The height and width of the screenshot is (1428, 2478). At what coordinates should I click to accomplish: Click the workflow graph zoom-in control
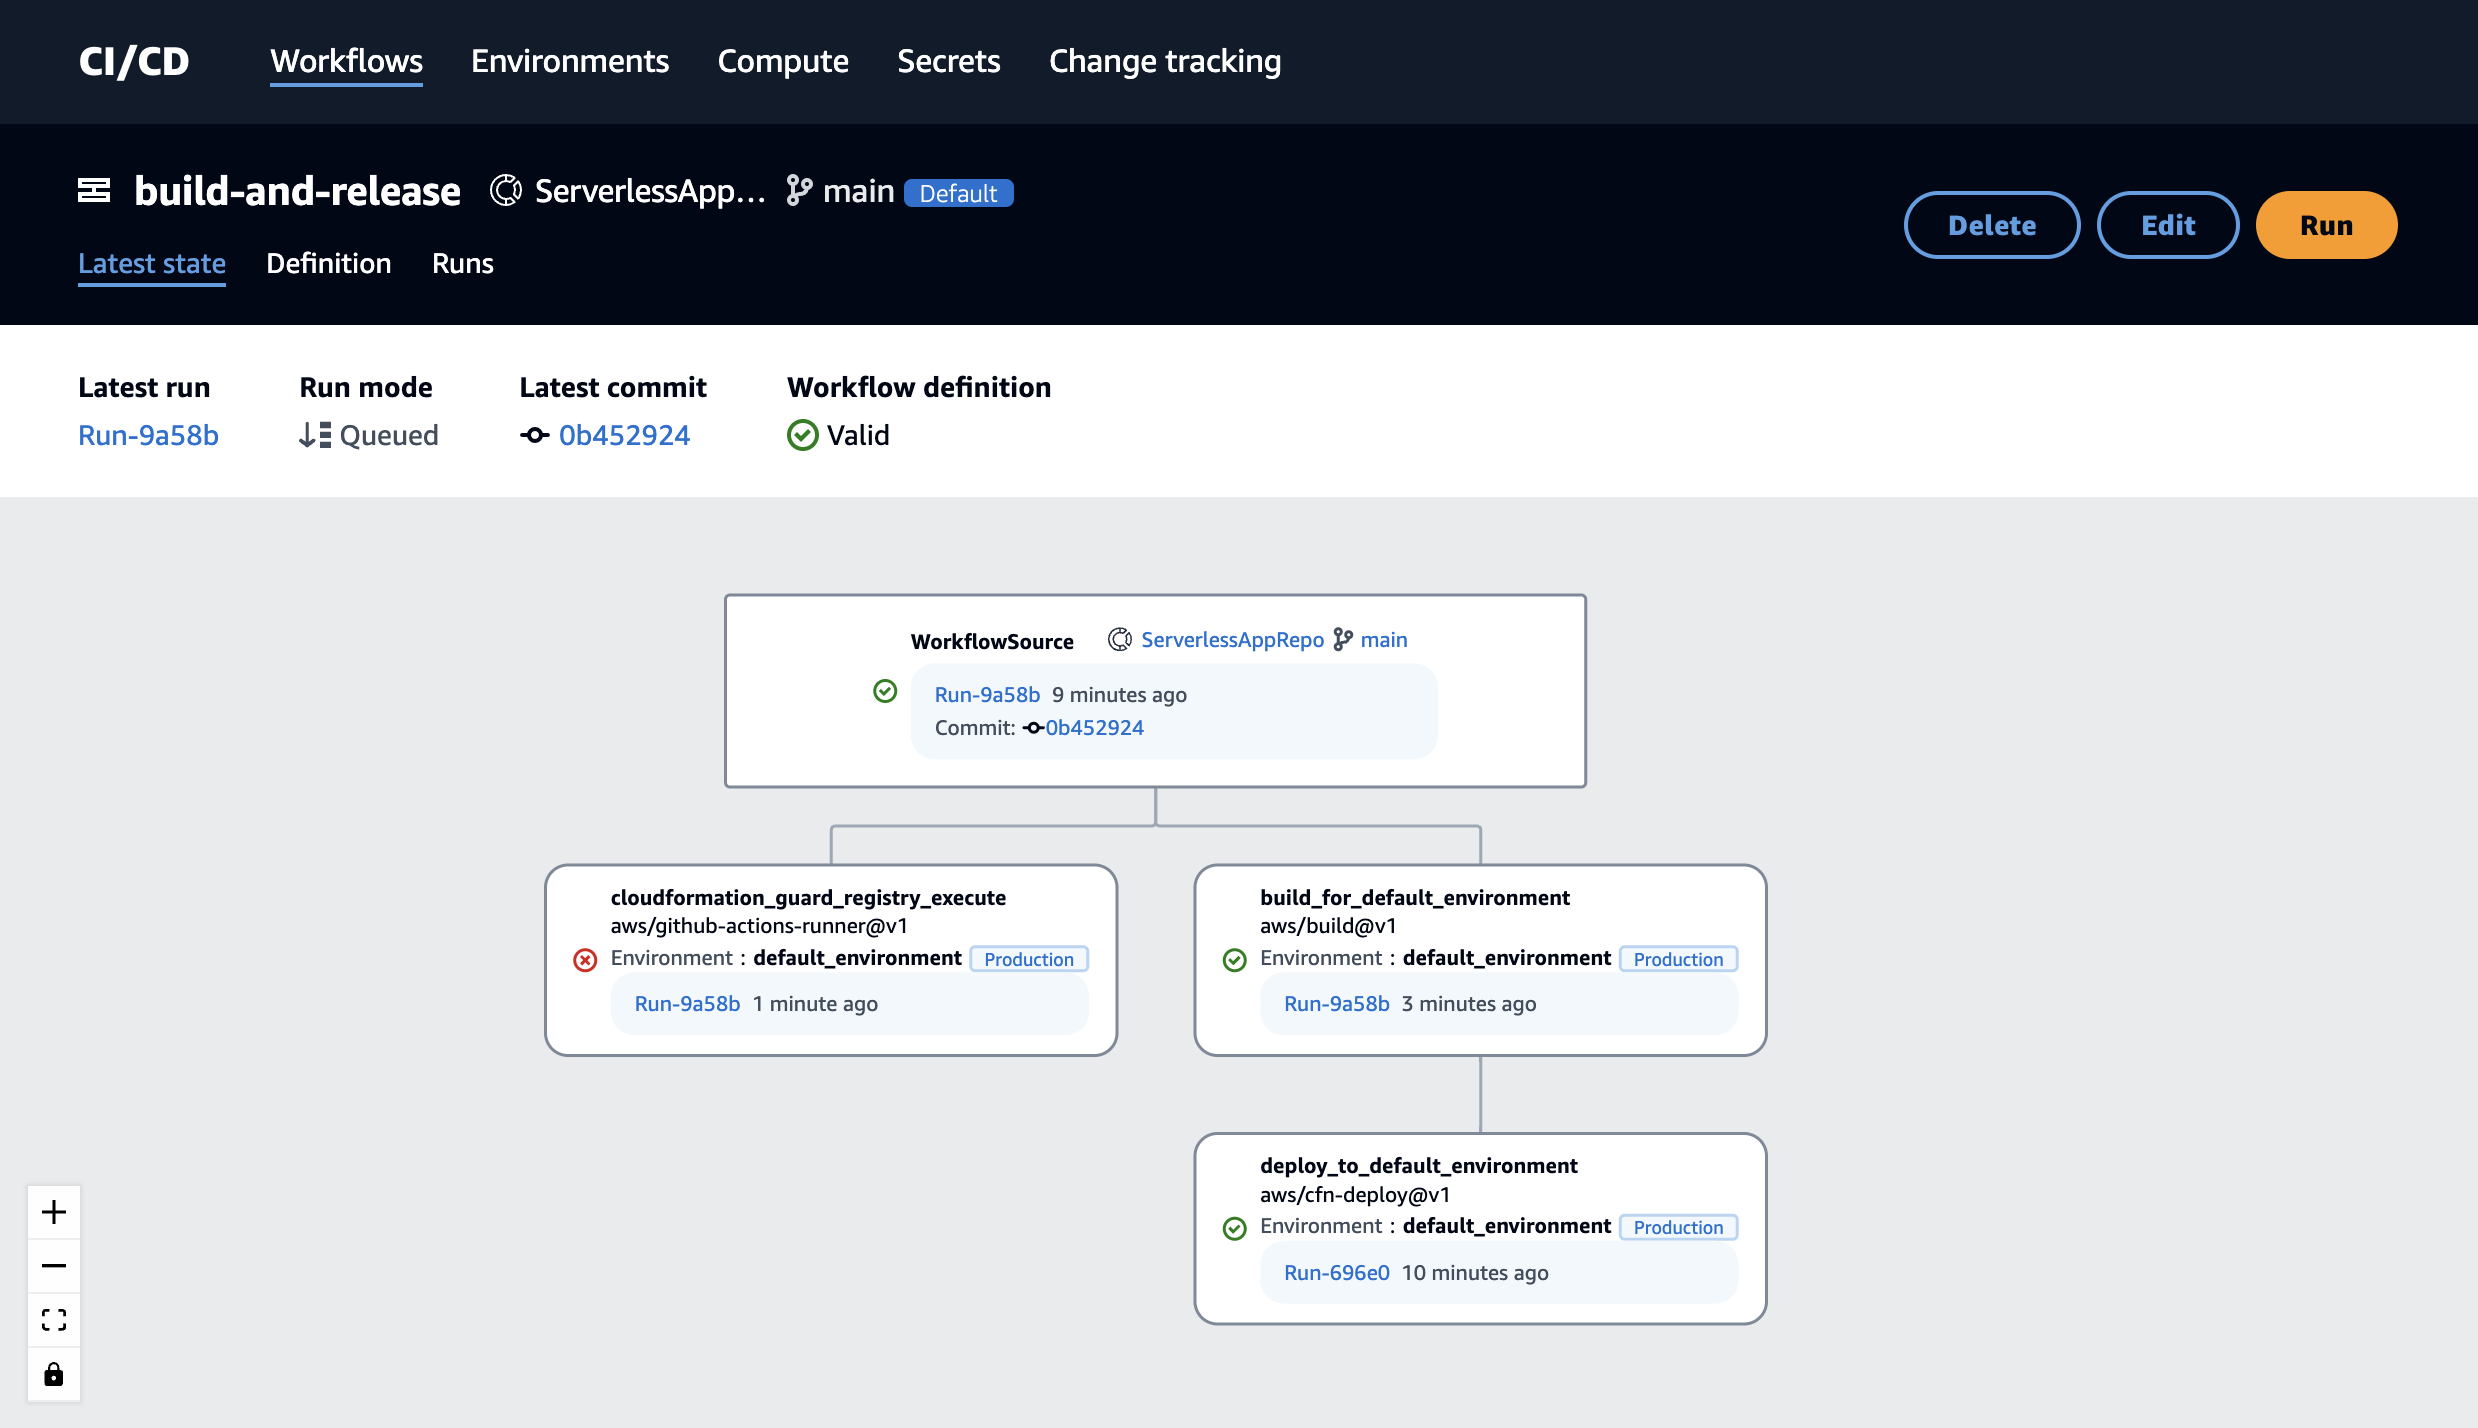coord(53,1212)
